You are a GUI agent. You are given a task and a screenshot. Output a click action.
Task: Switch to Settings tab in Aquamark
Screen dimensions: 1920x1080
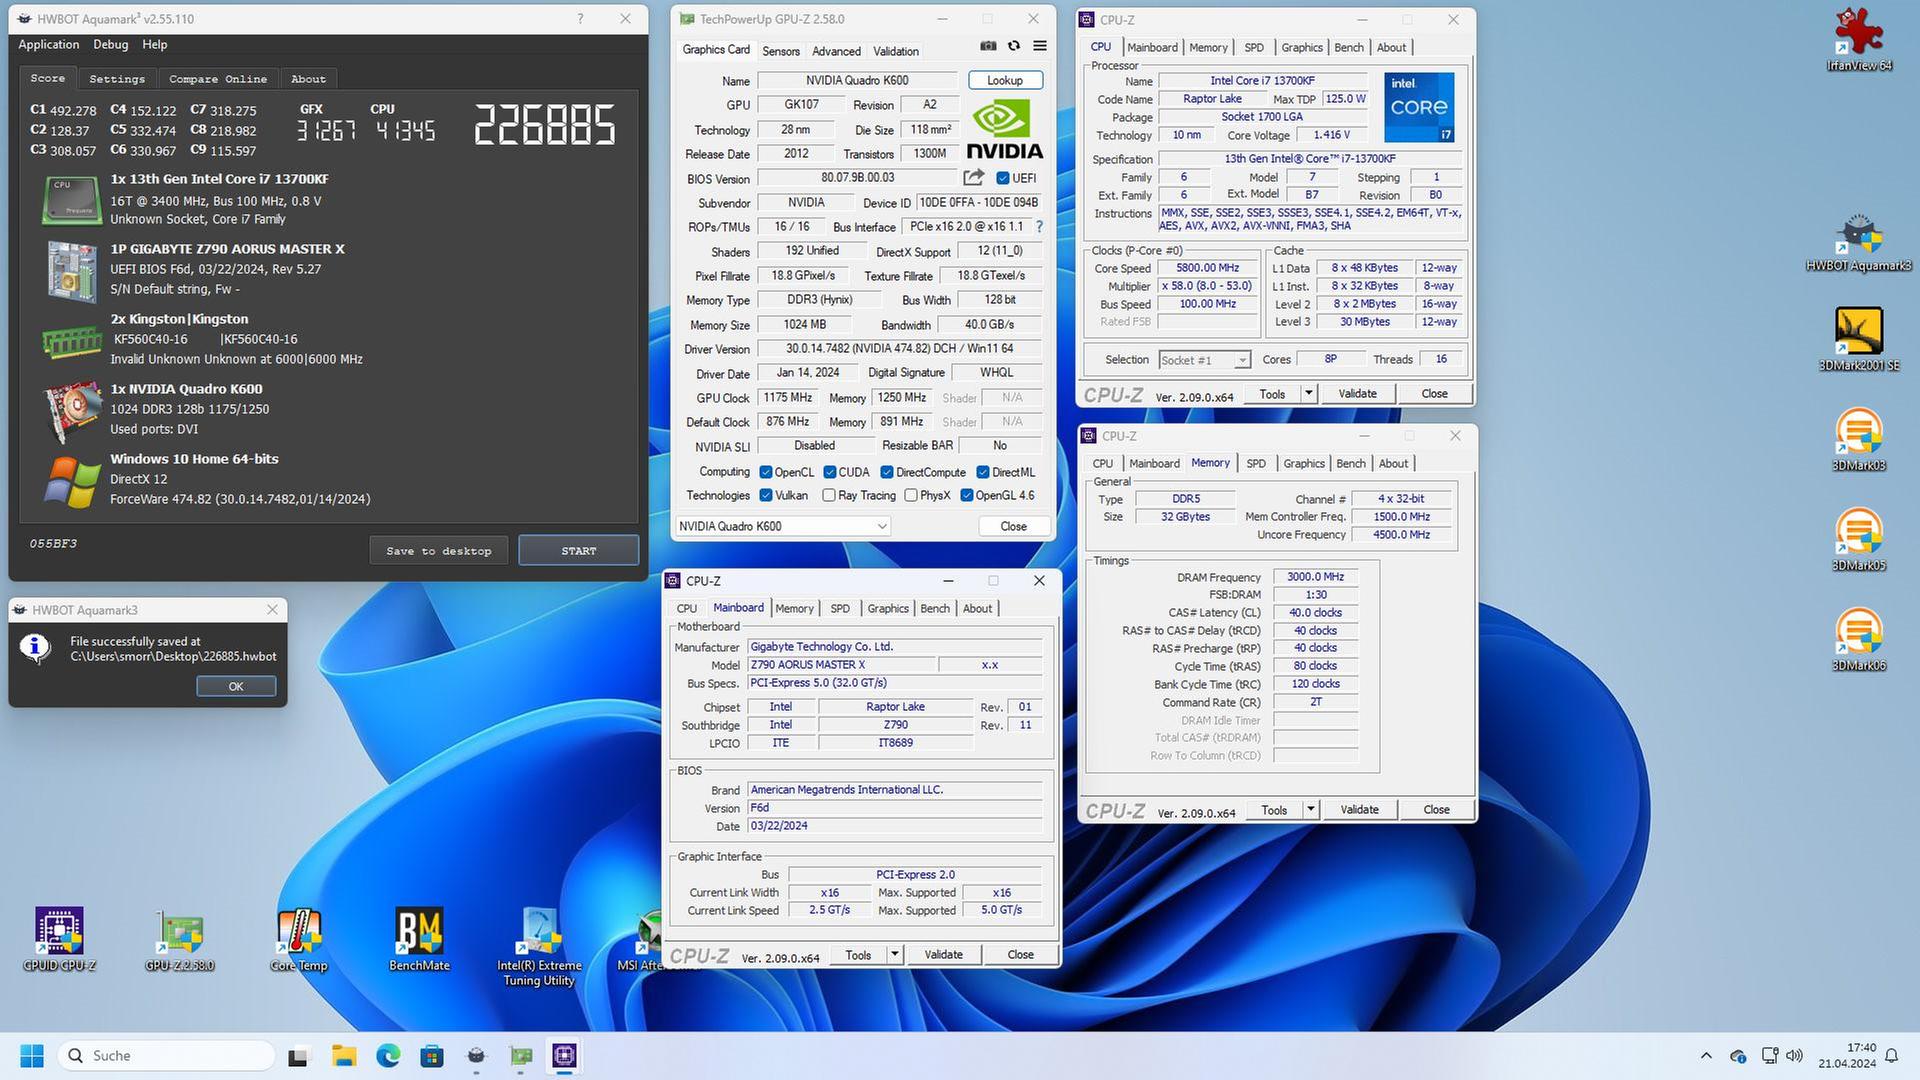point(117,78)
